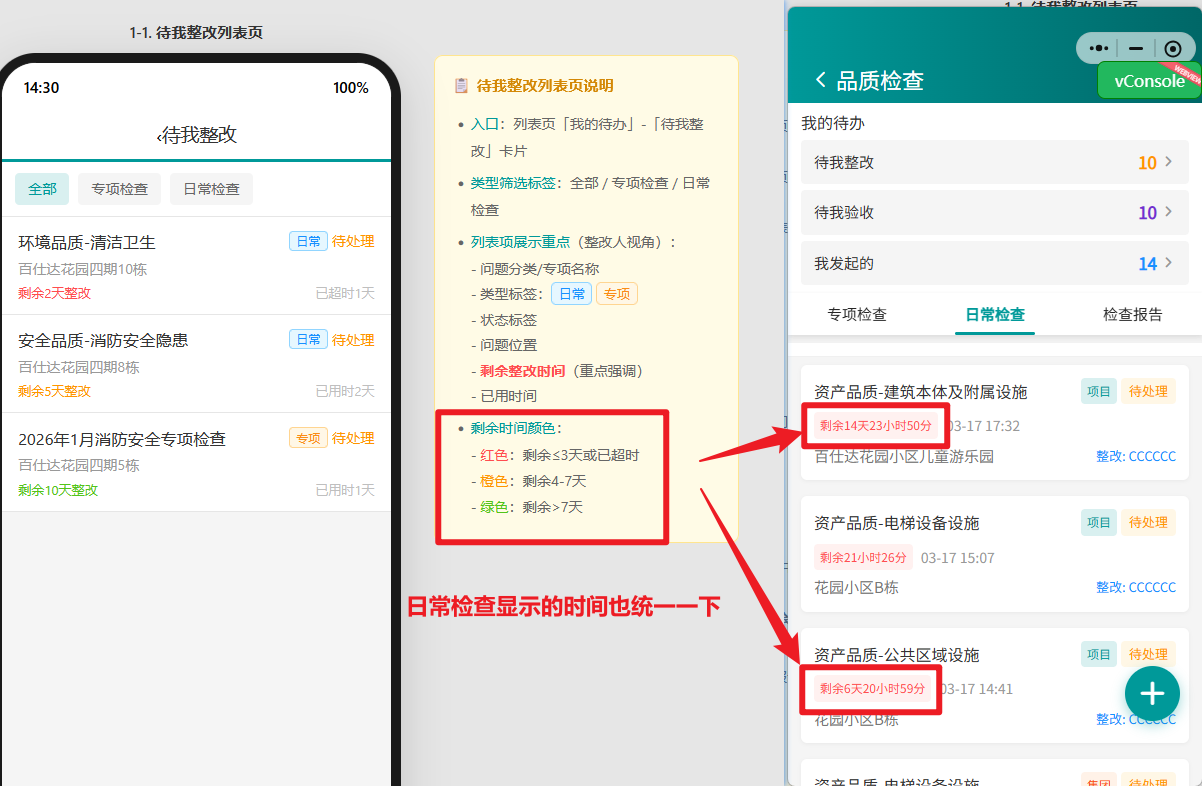
Task: Select the 日常检查 filter chip in phone mockup
Action: 211,189
